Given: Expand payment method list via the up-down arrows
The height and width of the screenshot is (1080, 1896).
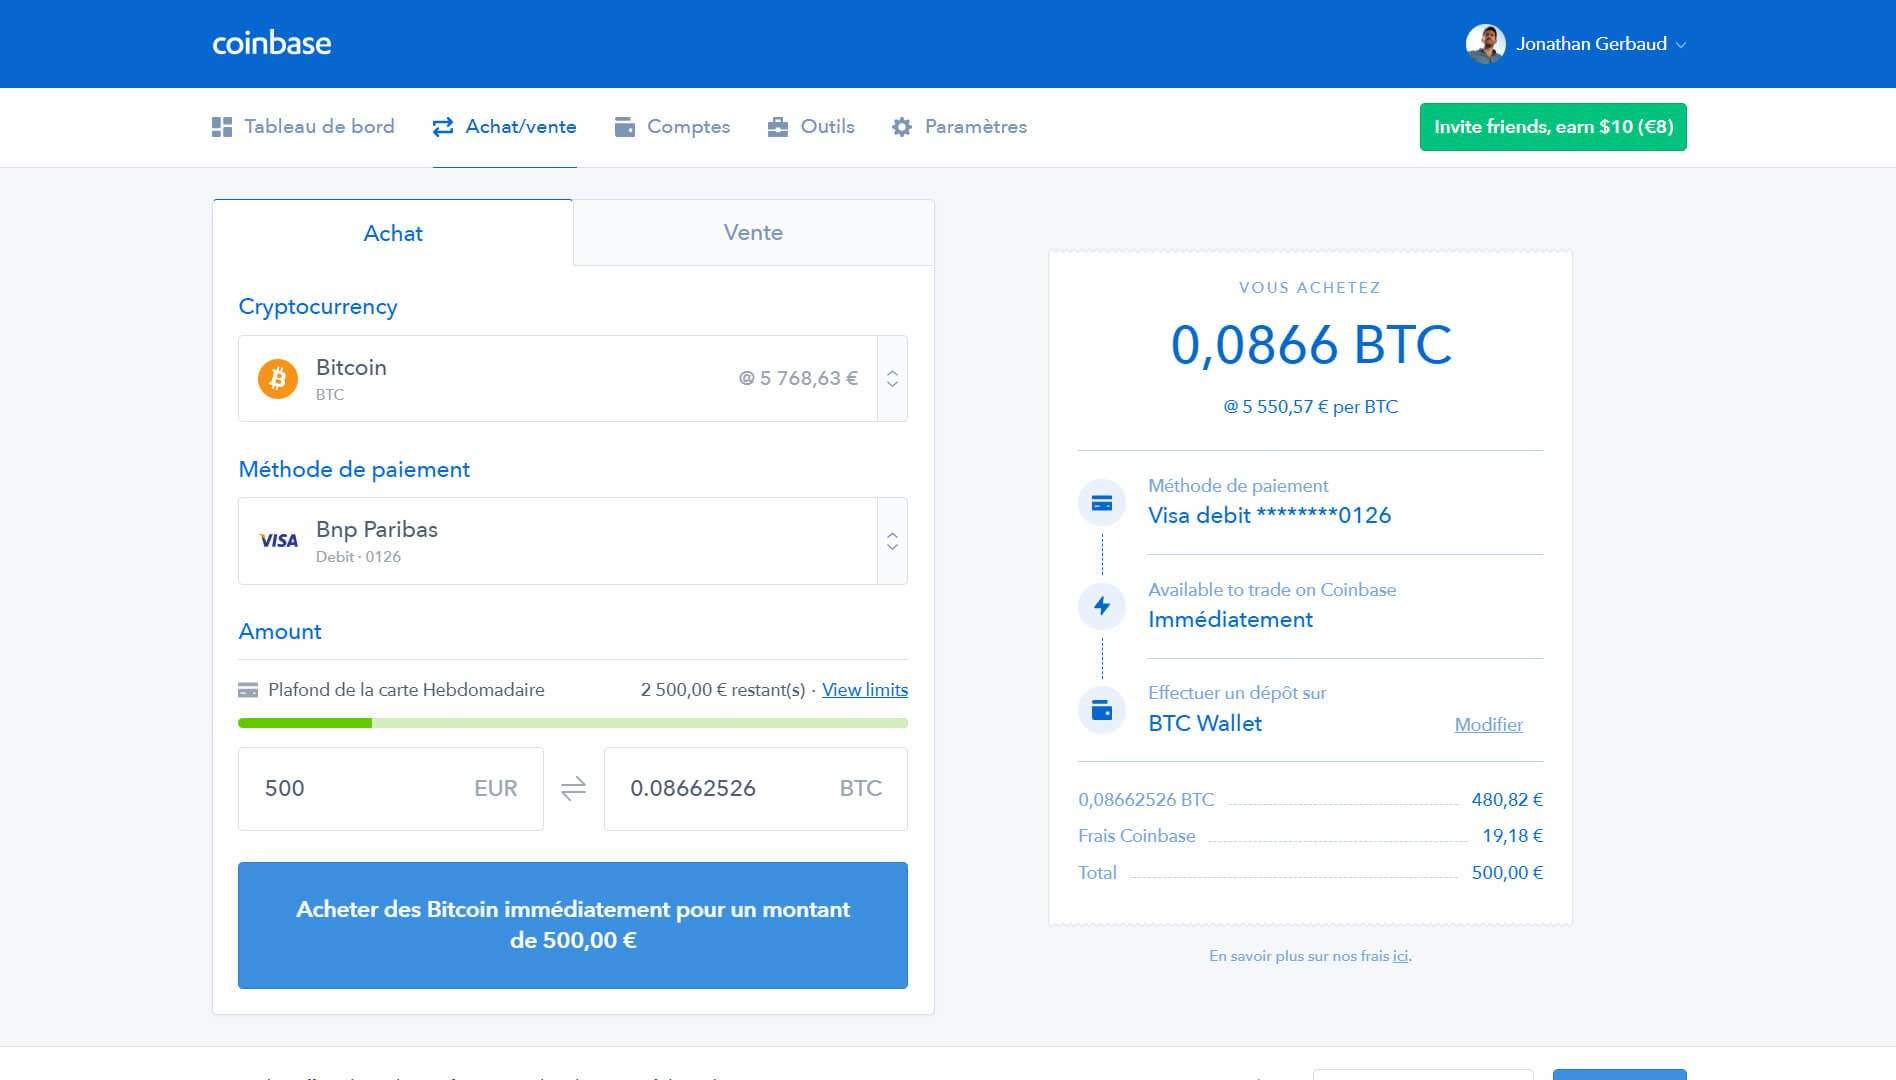Looking at the screenshot, I should pos(892,541).
